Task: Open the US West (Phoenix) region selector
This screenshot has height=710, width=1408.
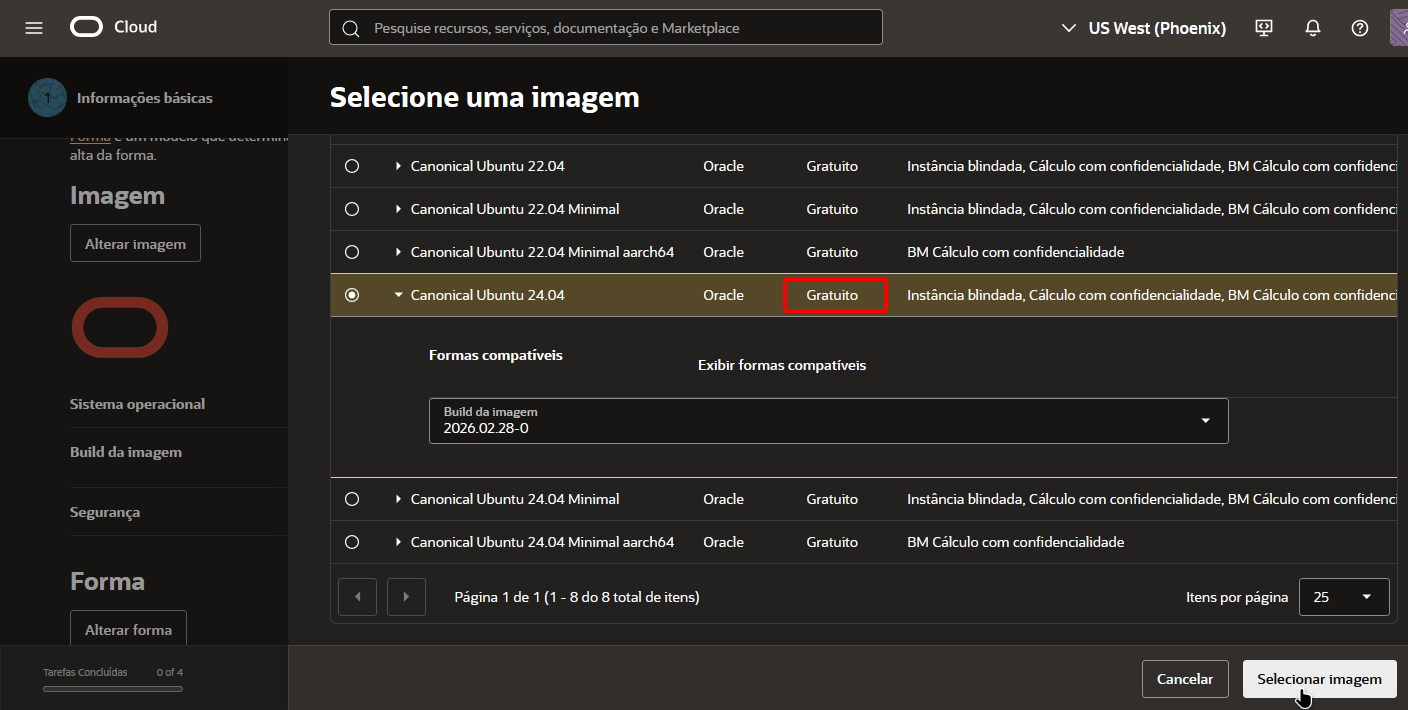Action: [x=1143, y=28]
